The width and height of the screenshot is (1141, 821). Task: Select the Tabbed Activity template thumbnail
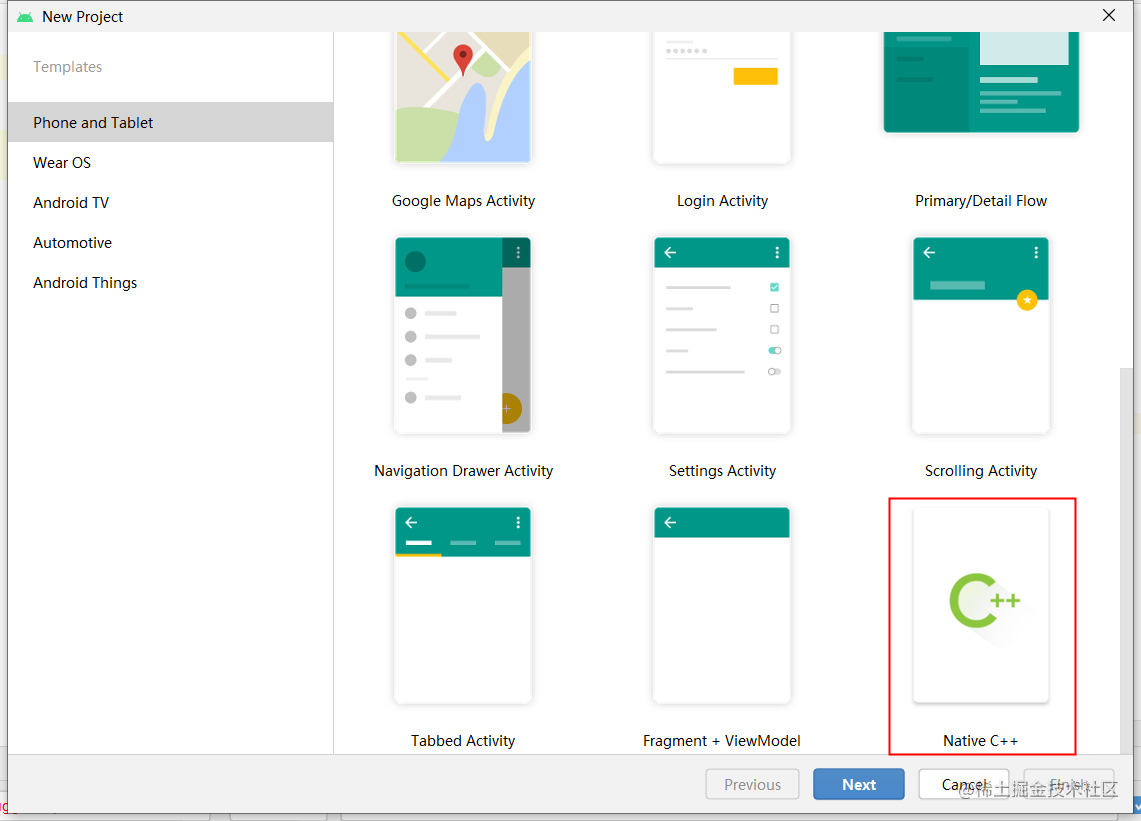pos(463,605)
